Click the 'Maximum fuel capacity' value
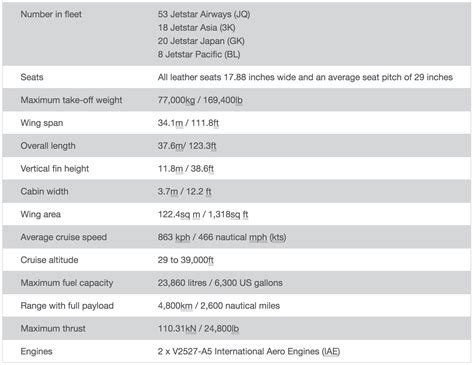The height and width of the screenshot is (365, 474). [x=220, y=283]
